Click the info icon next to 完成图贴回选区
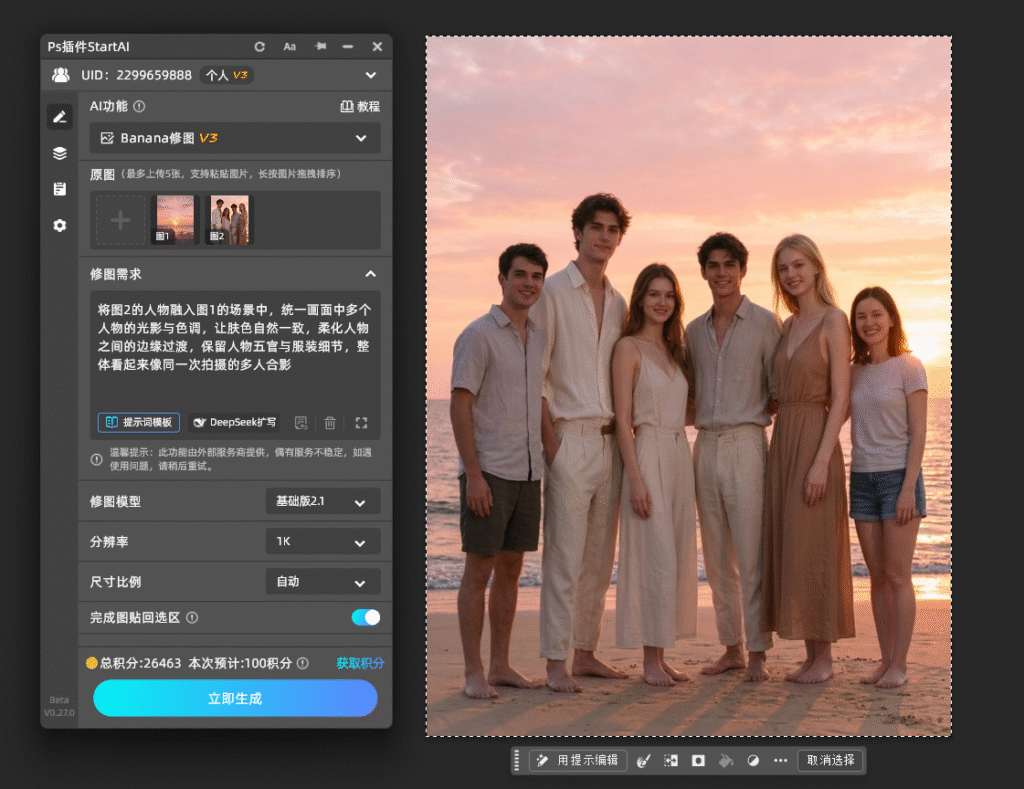The image size is (1024, 789). click(x=192, y=617)
